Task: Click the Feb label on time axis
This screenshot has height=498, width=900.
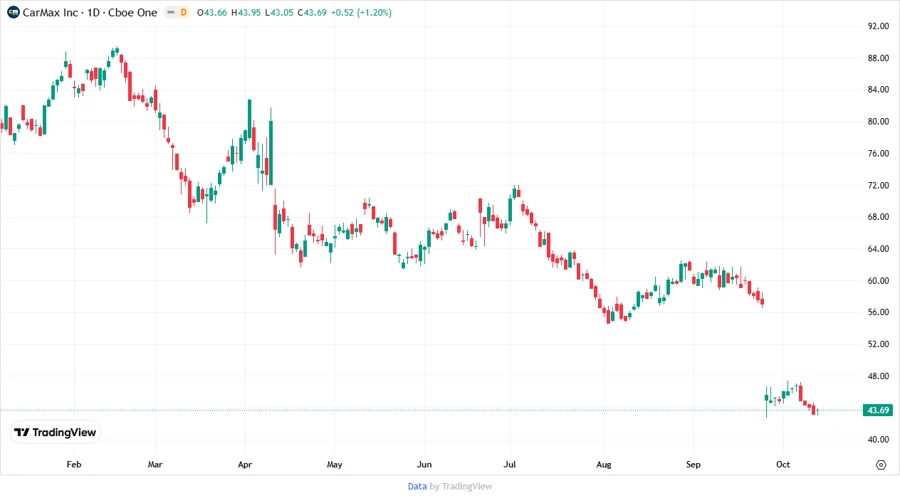Action: [73, 465]
